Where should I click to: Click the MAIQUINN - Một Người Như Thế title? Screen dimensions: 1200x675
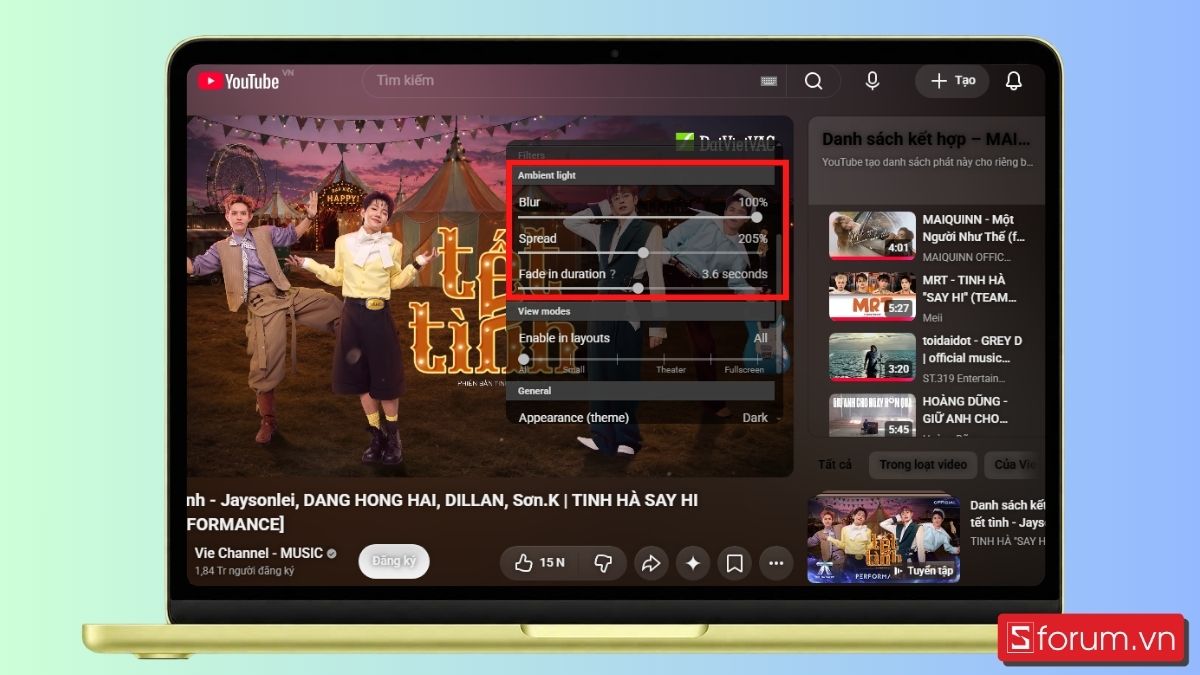974,228
